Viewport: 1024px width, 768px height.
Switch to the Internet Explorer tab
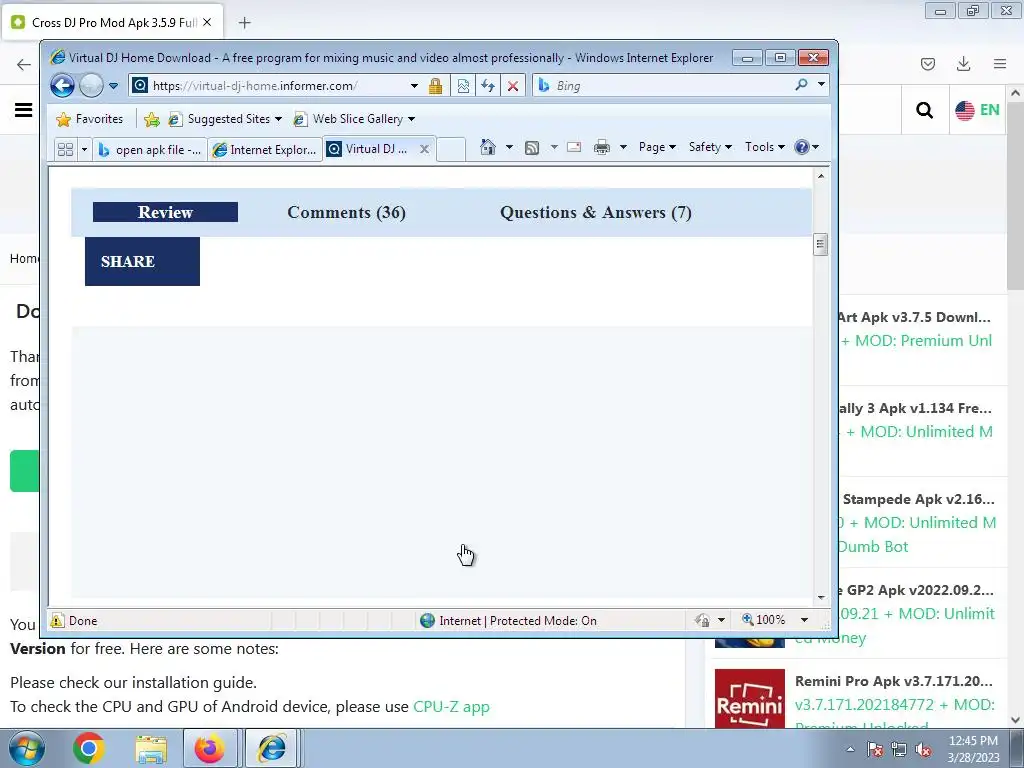265,150
